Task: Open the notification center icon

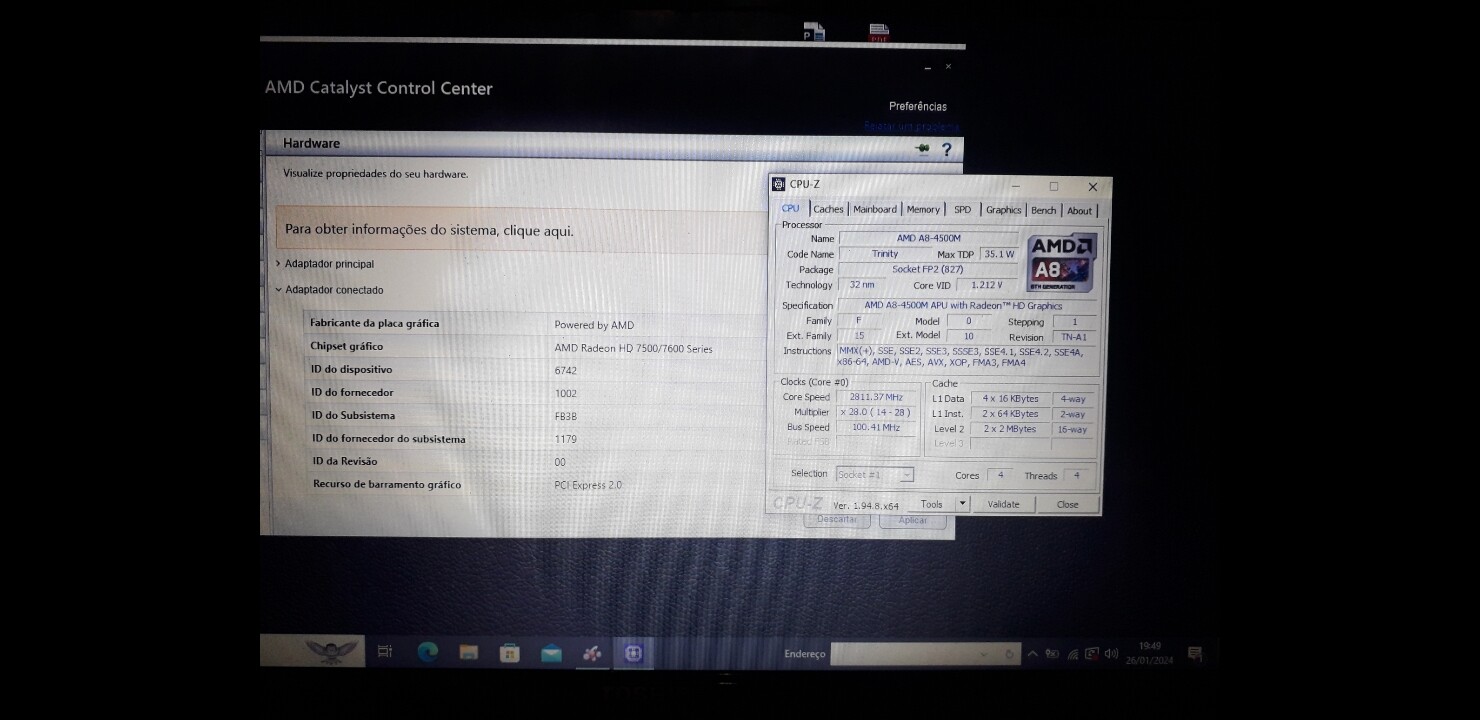Action: [x=1194, y=654]
